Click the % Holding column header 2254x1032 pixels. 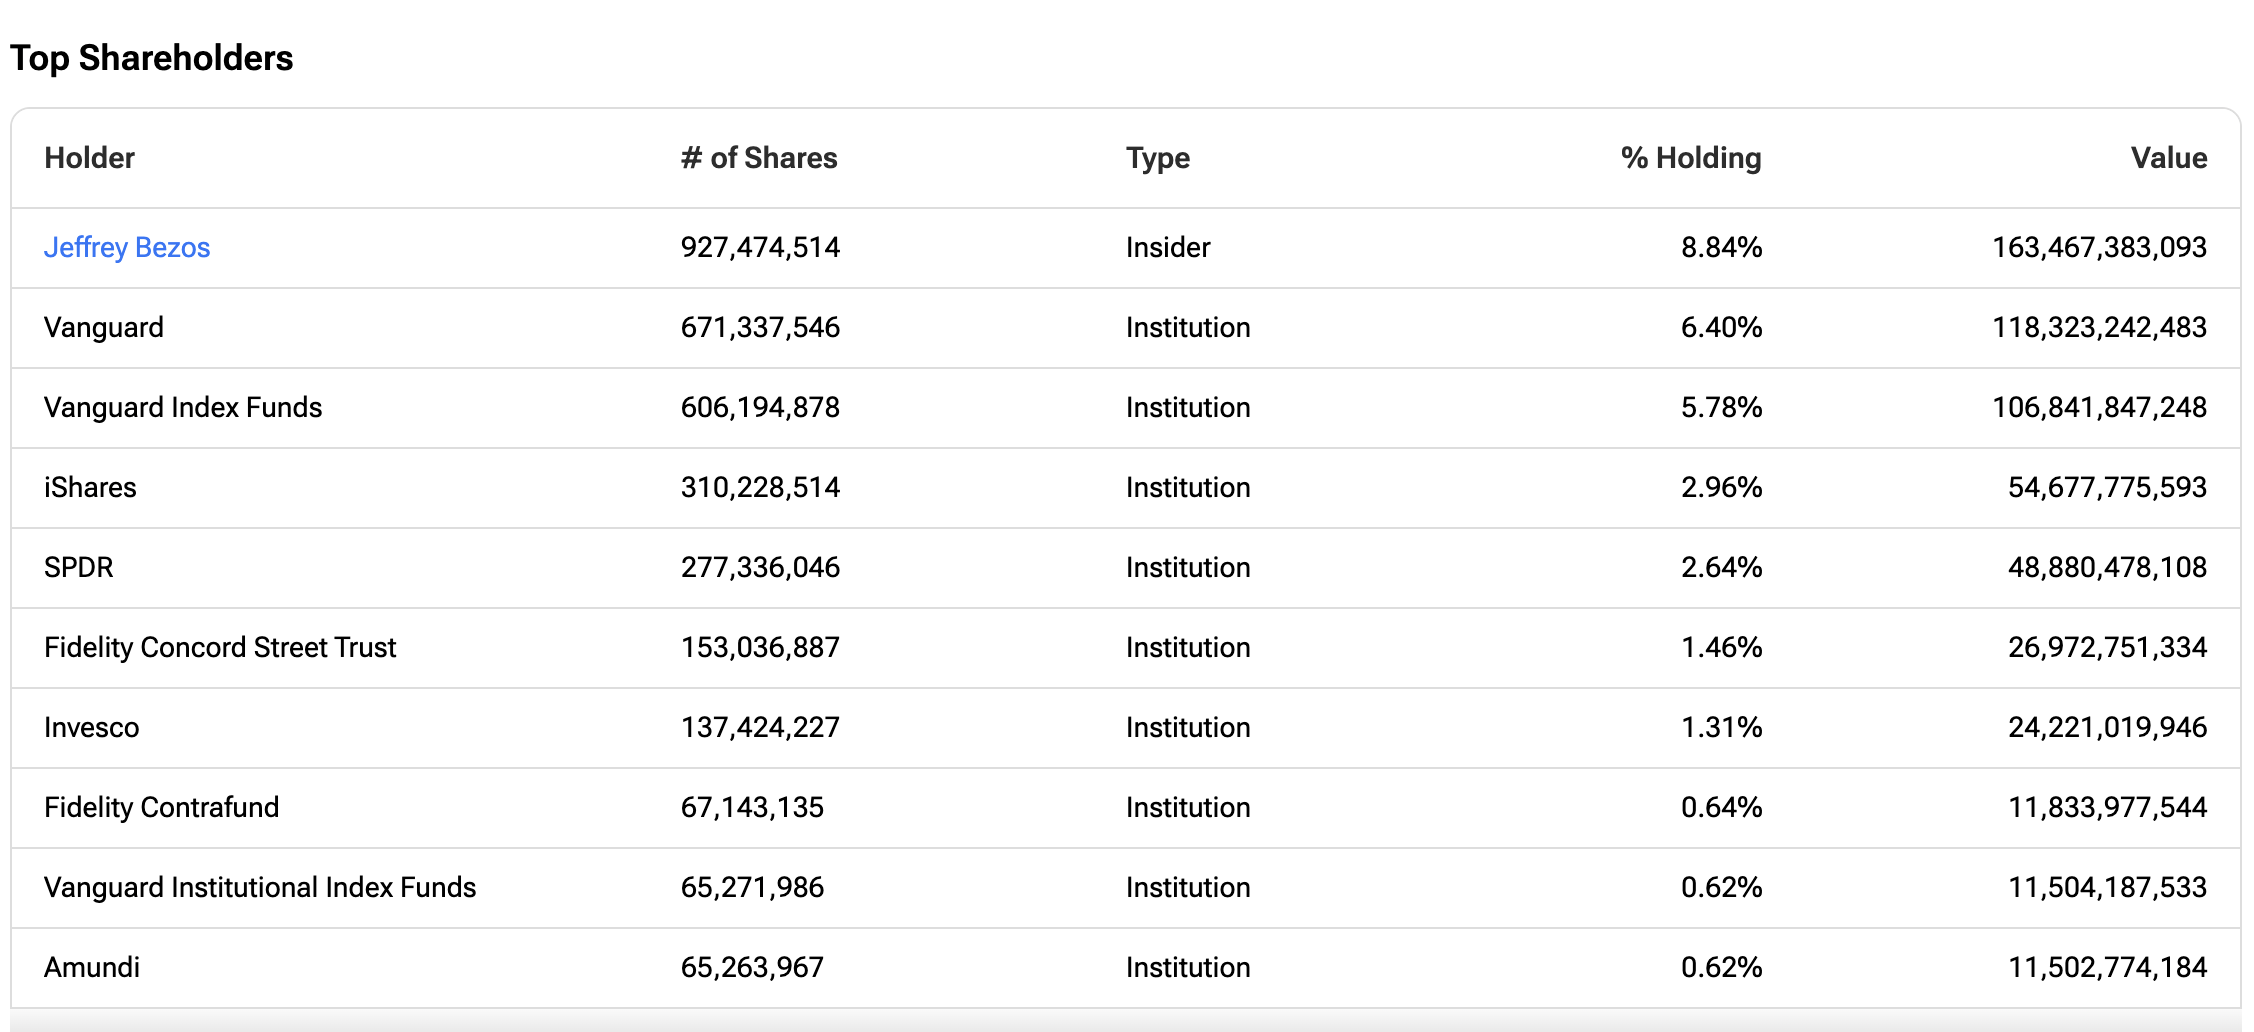click(1690, 158)
